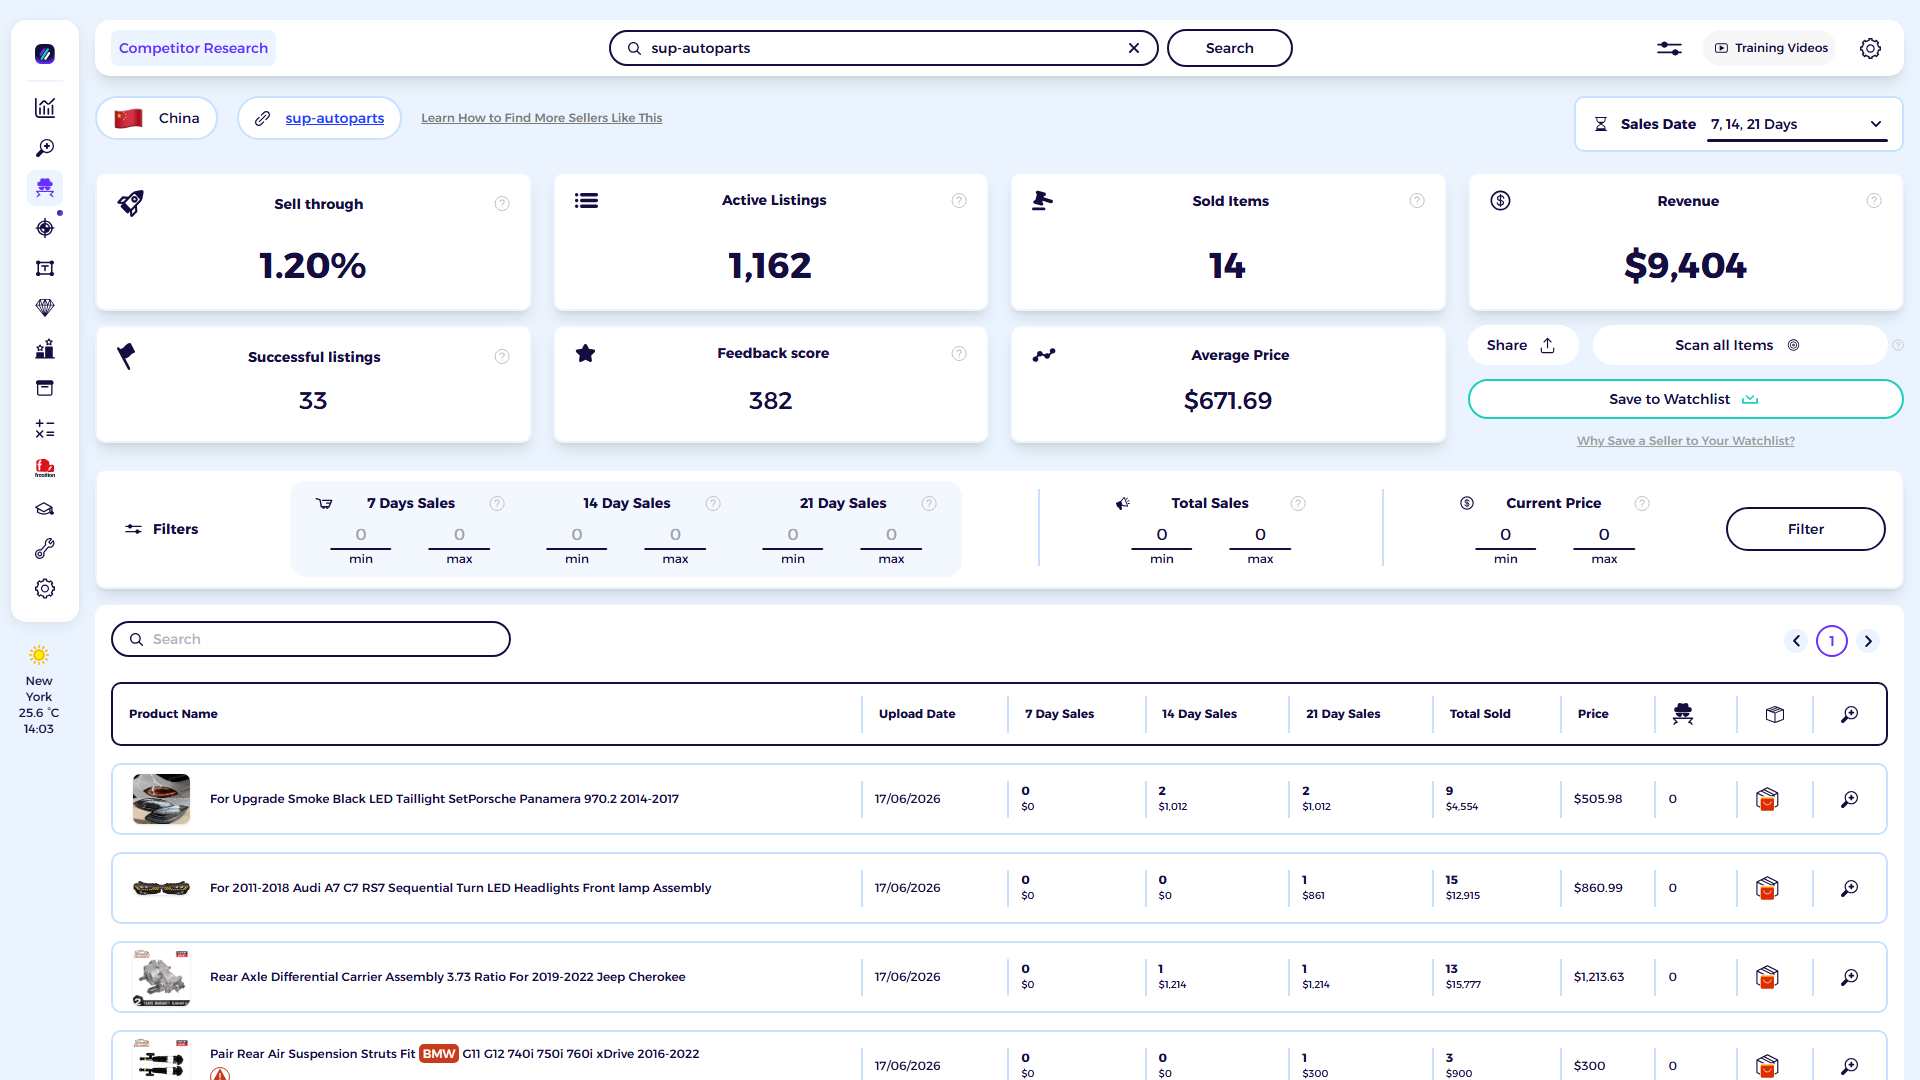Open the top sellers podium sidebar icon
This screenshot has height=1080, width=1920.
pos(45,349)
